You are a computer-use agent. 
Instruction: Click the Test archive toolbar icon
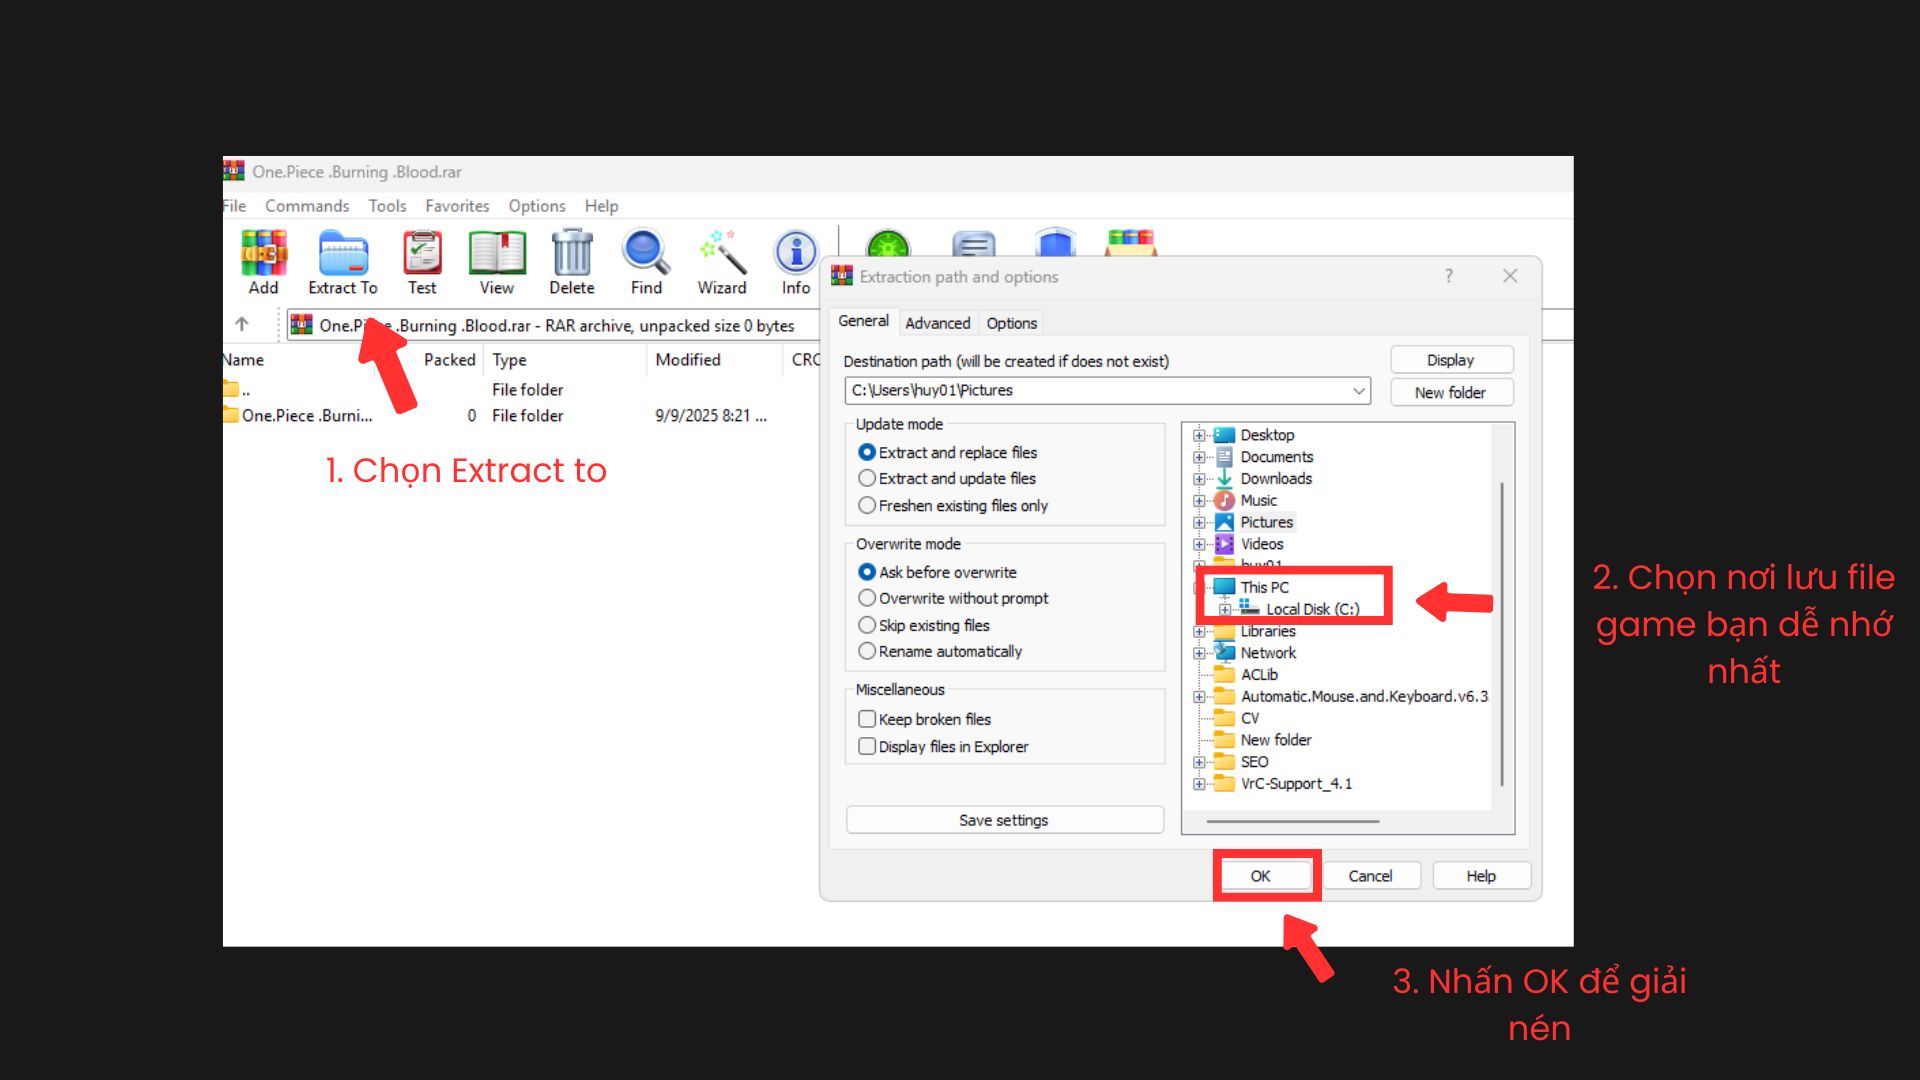(422, 253)
